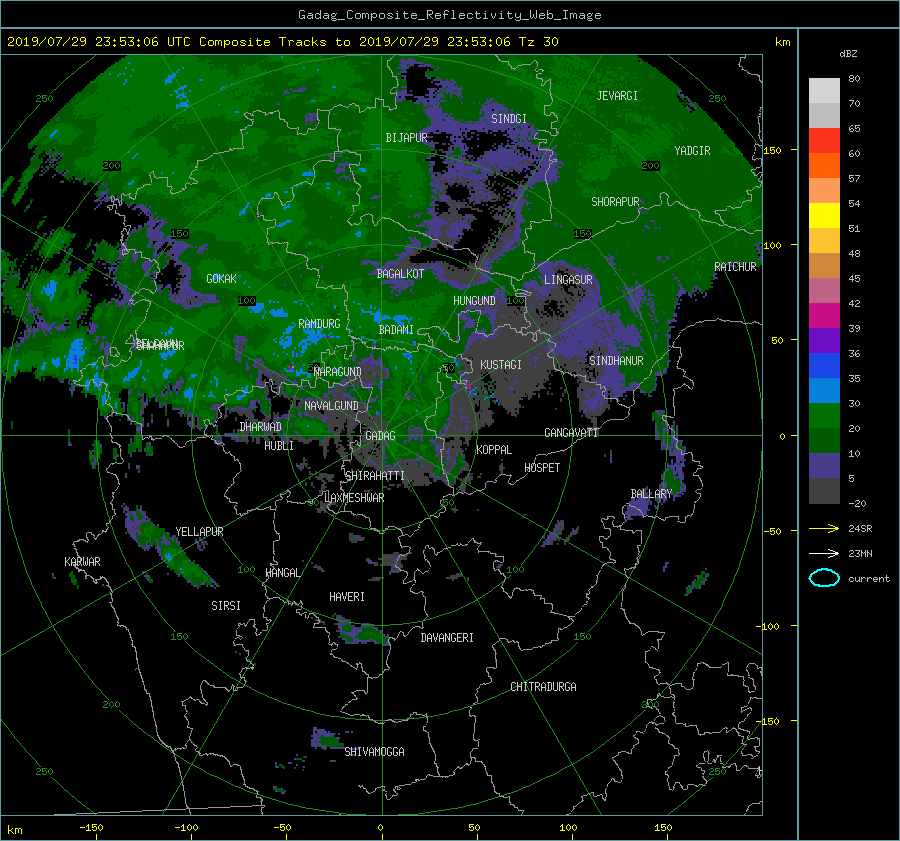Click the KARWAR city label
900x841 pixels.
point(82,562)
